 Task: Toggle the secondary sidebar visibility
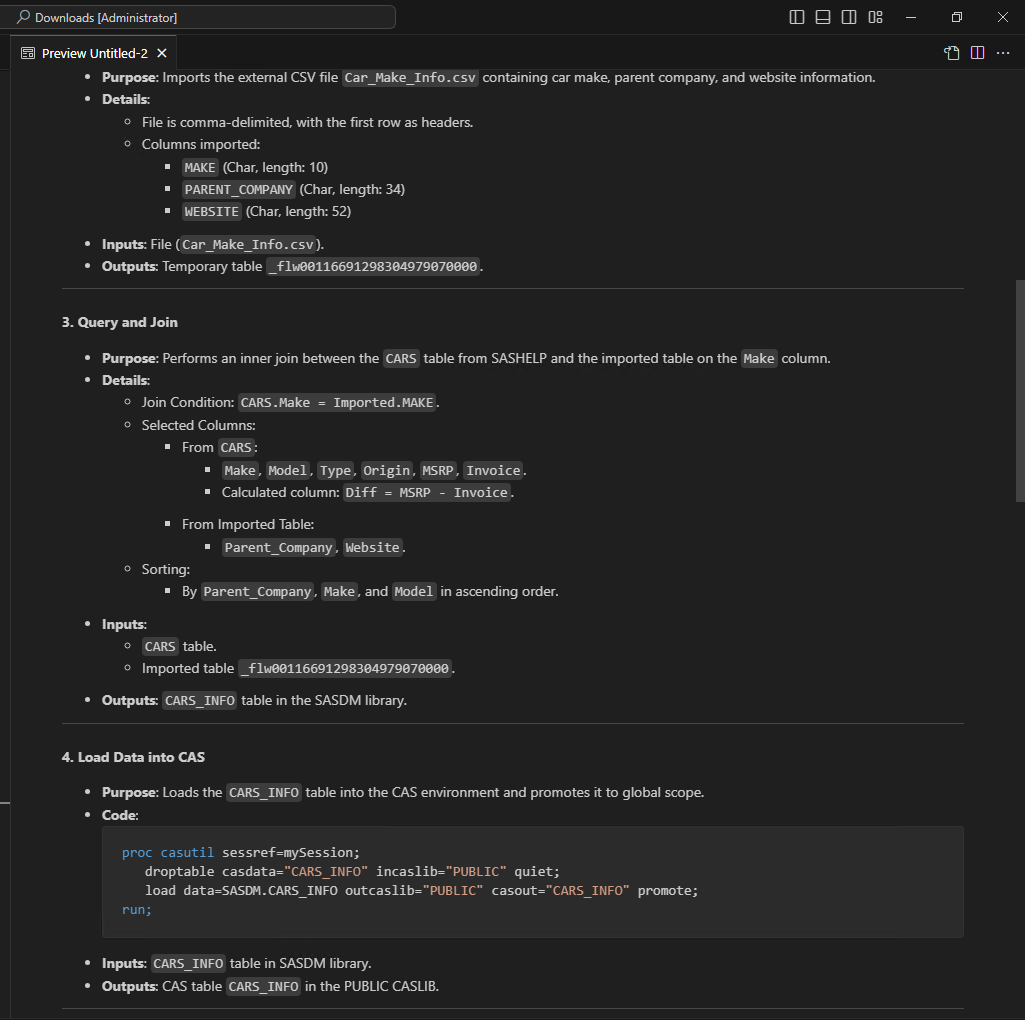(848, 17)
